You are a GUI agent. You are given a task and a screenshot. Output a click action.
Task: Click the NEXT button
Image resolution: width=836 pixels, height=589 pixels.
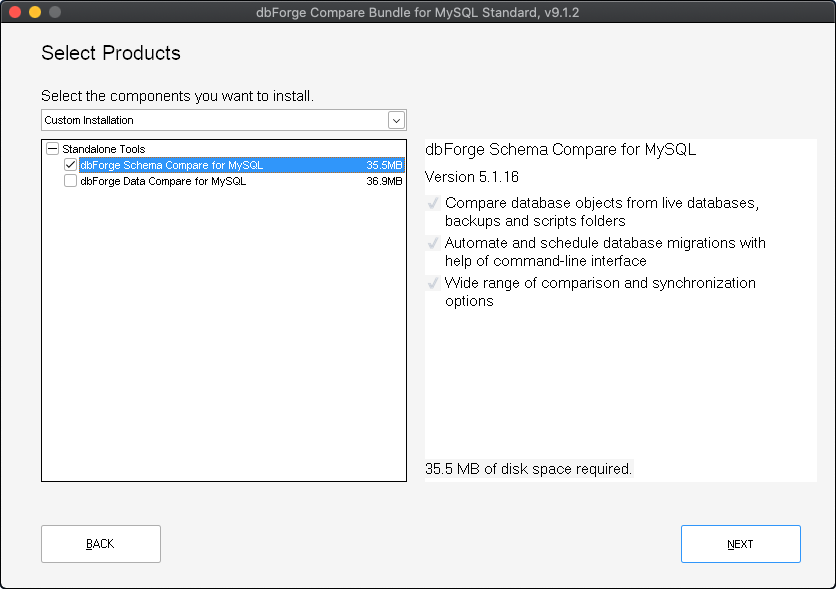[x=741, y=544]
